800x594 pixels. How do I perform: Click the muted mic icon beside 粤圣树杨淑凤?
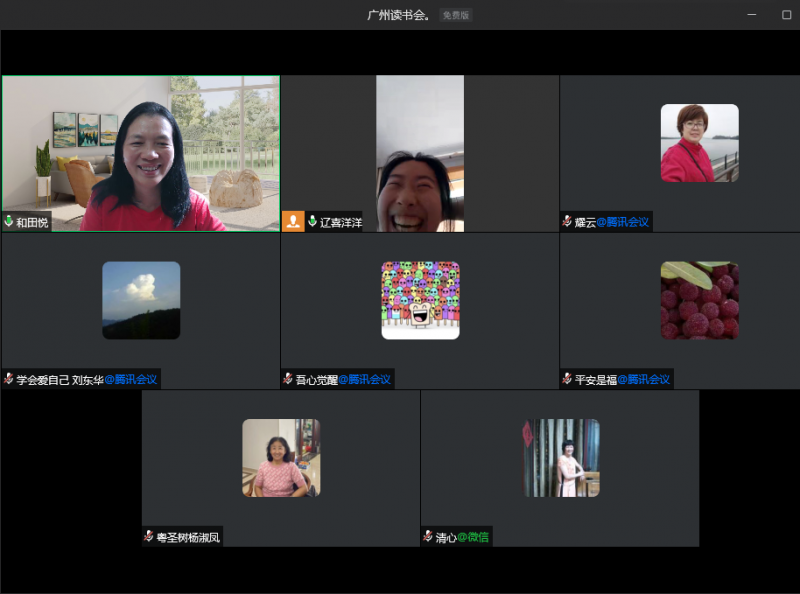pyautogui.click(x=149, y=537)
